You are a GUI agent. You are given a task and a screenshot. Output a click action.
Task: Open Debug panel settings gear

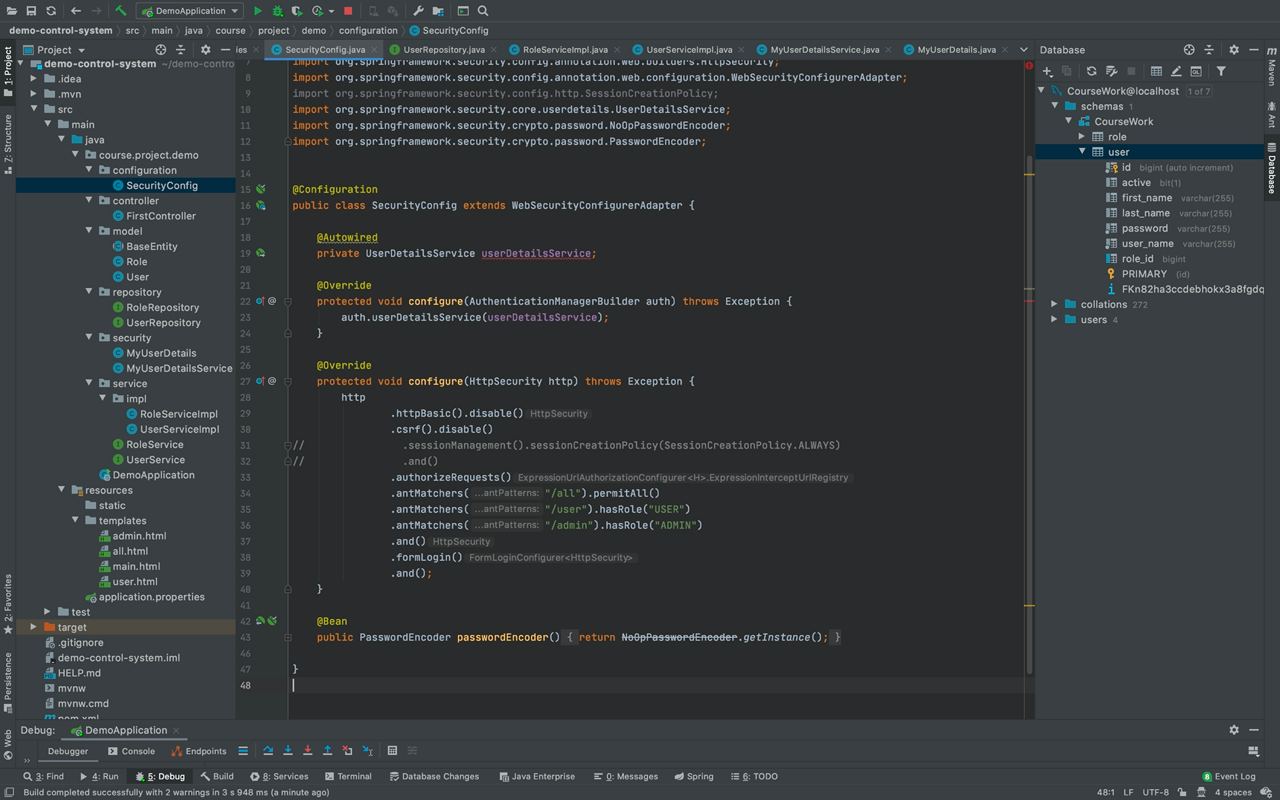point(1233,730)
